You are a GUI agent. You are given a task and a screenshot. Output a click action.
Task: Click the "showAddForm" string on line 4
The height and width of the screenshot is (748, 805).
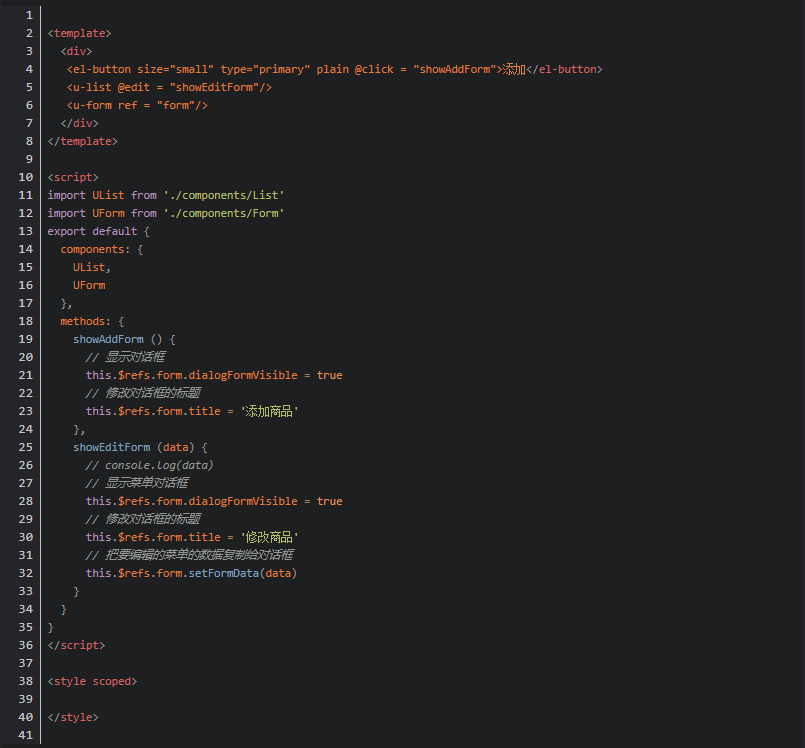455,69
